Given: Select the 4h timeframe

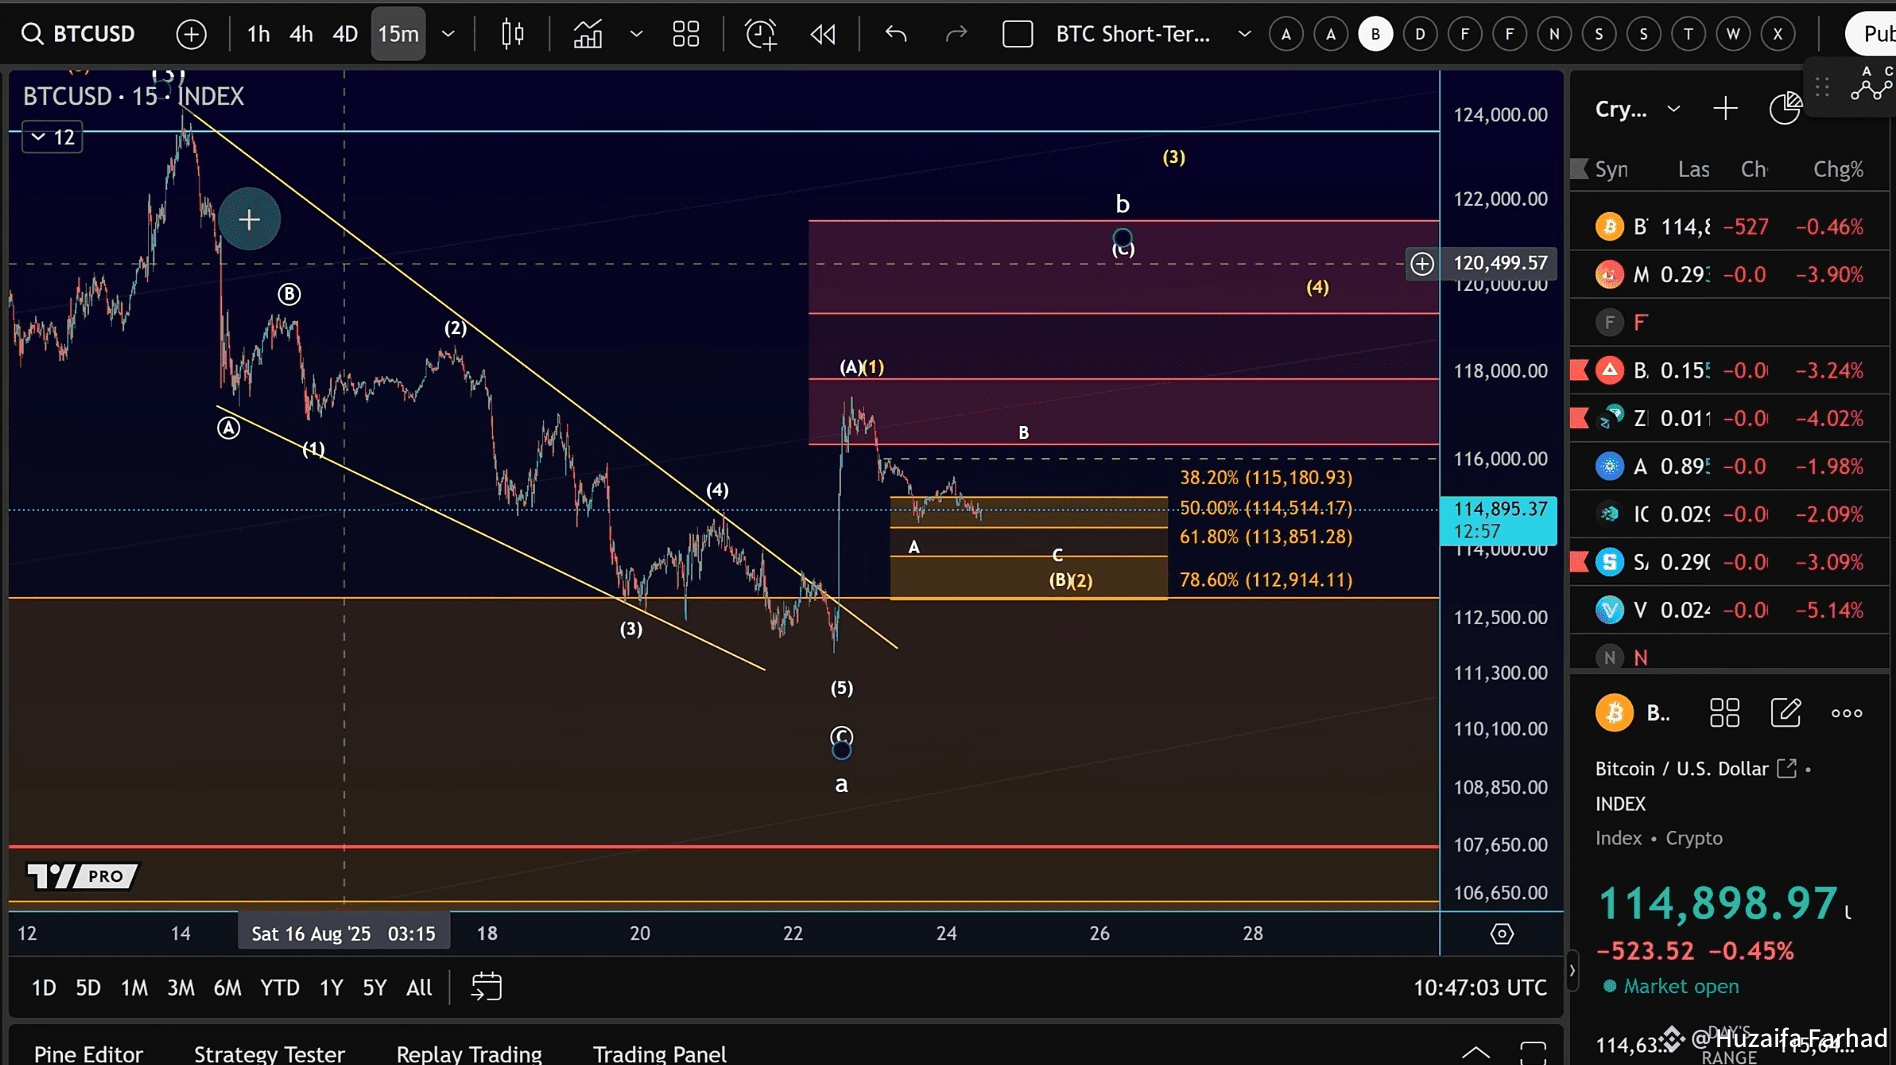Looking at the screenshot, I should (x=301, y=34).
